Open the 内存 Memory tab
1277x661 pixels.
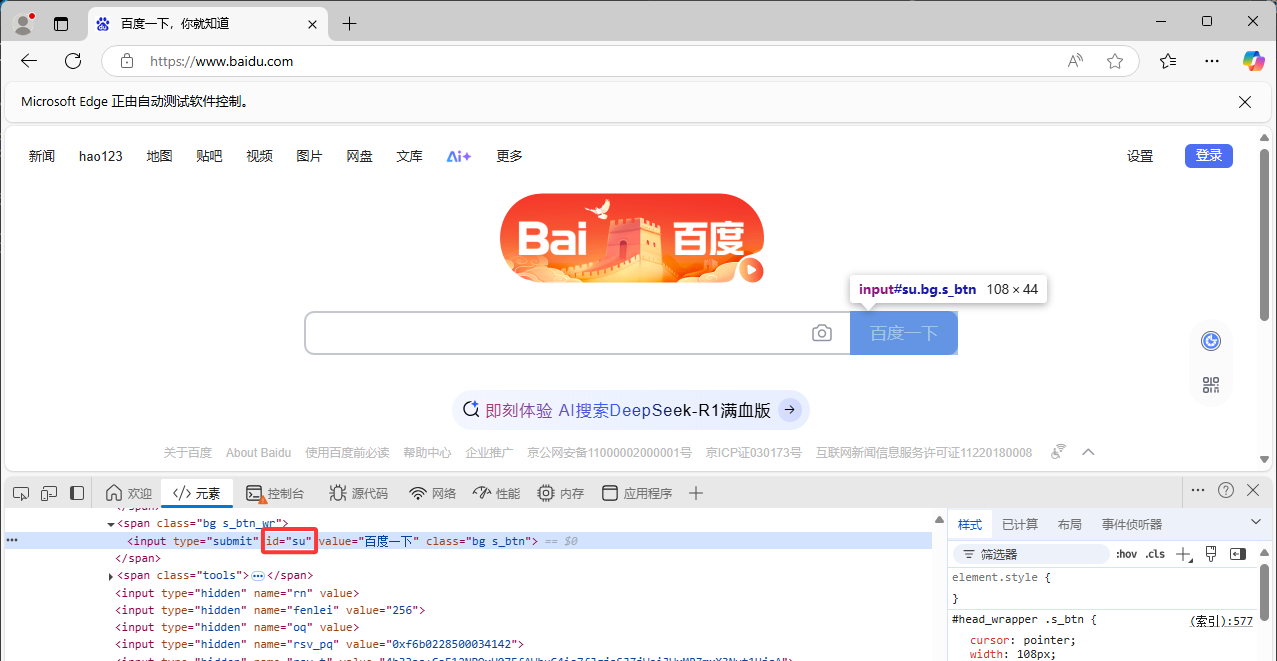tap(560, 493)
